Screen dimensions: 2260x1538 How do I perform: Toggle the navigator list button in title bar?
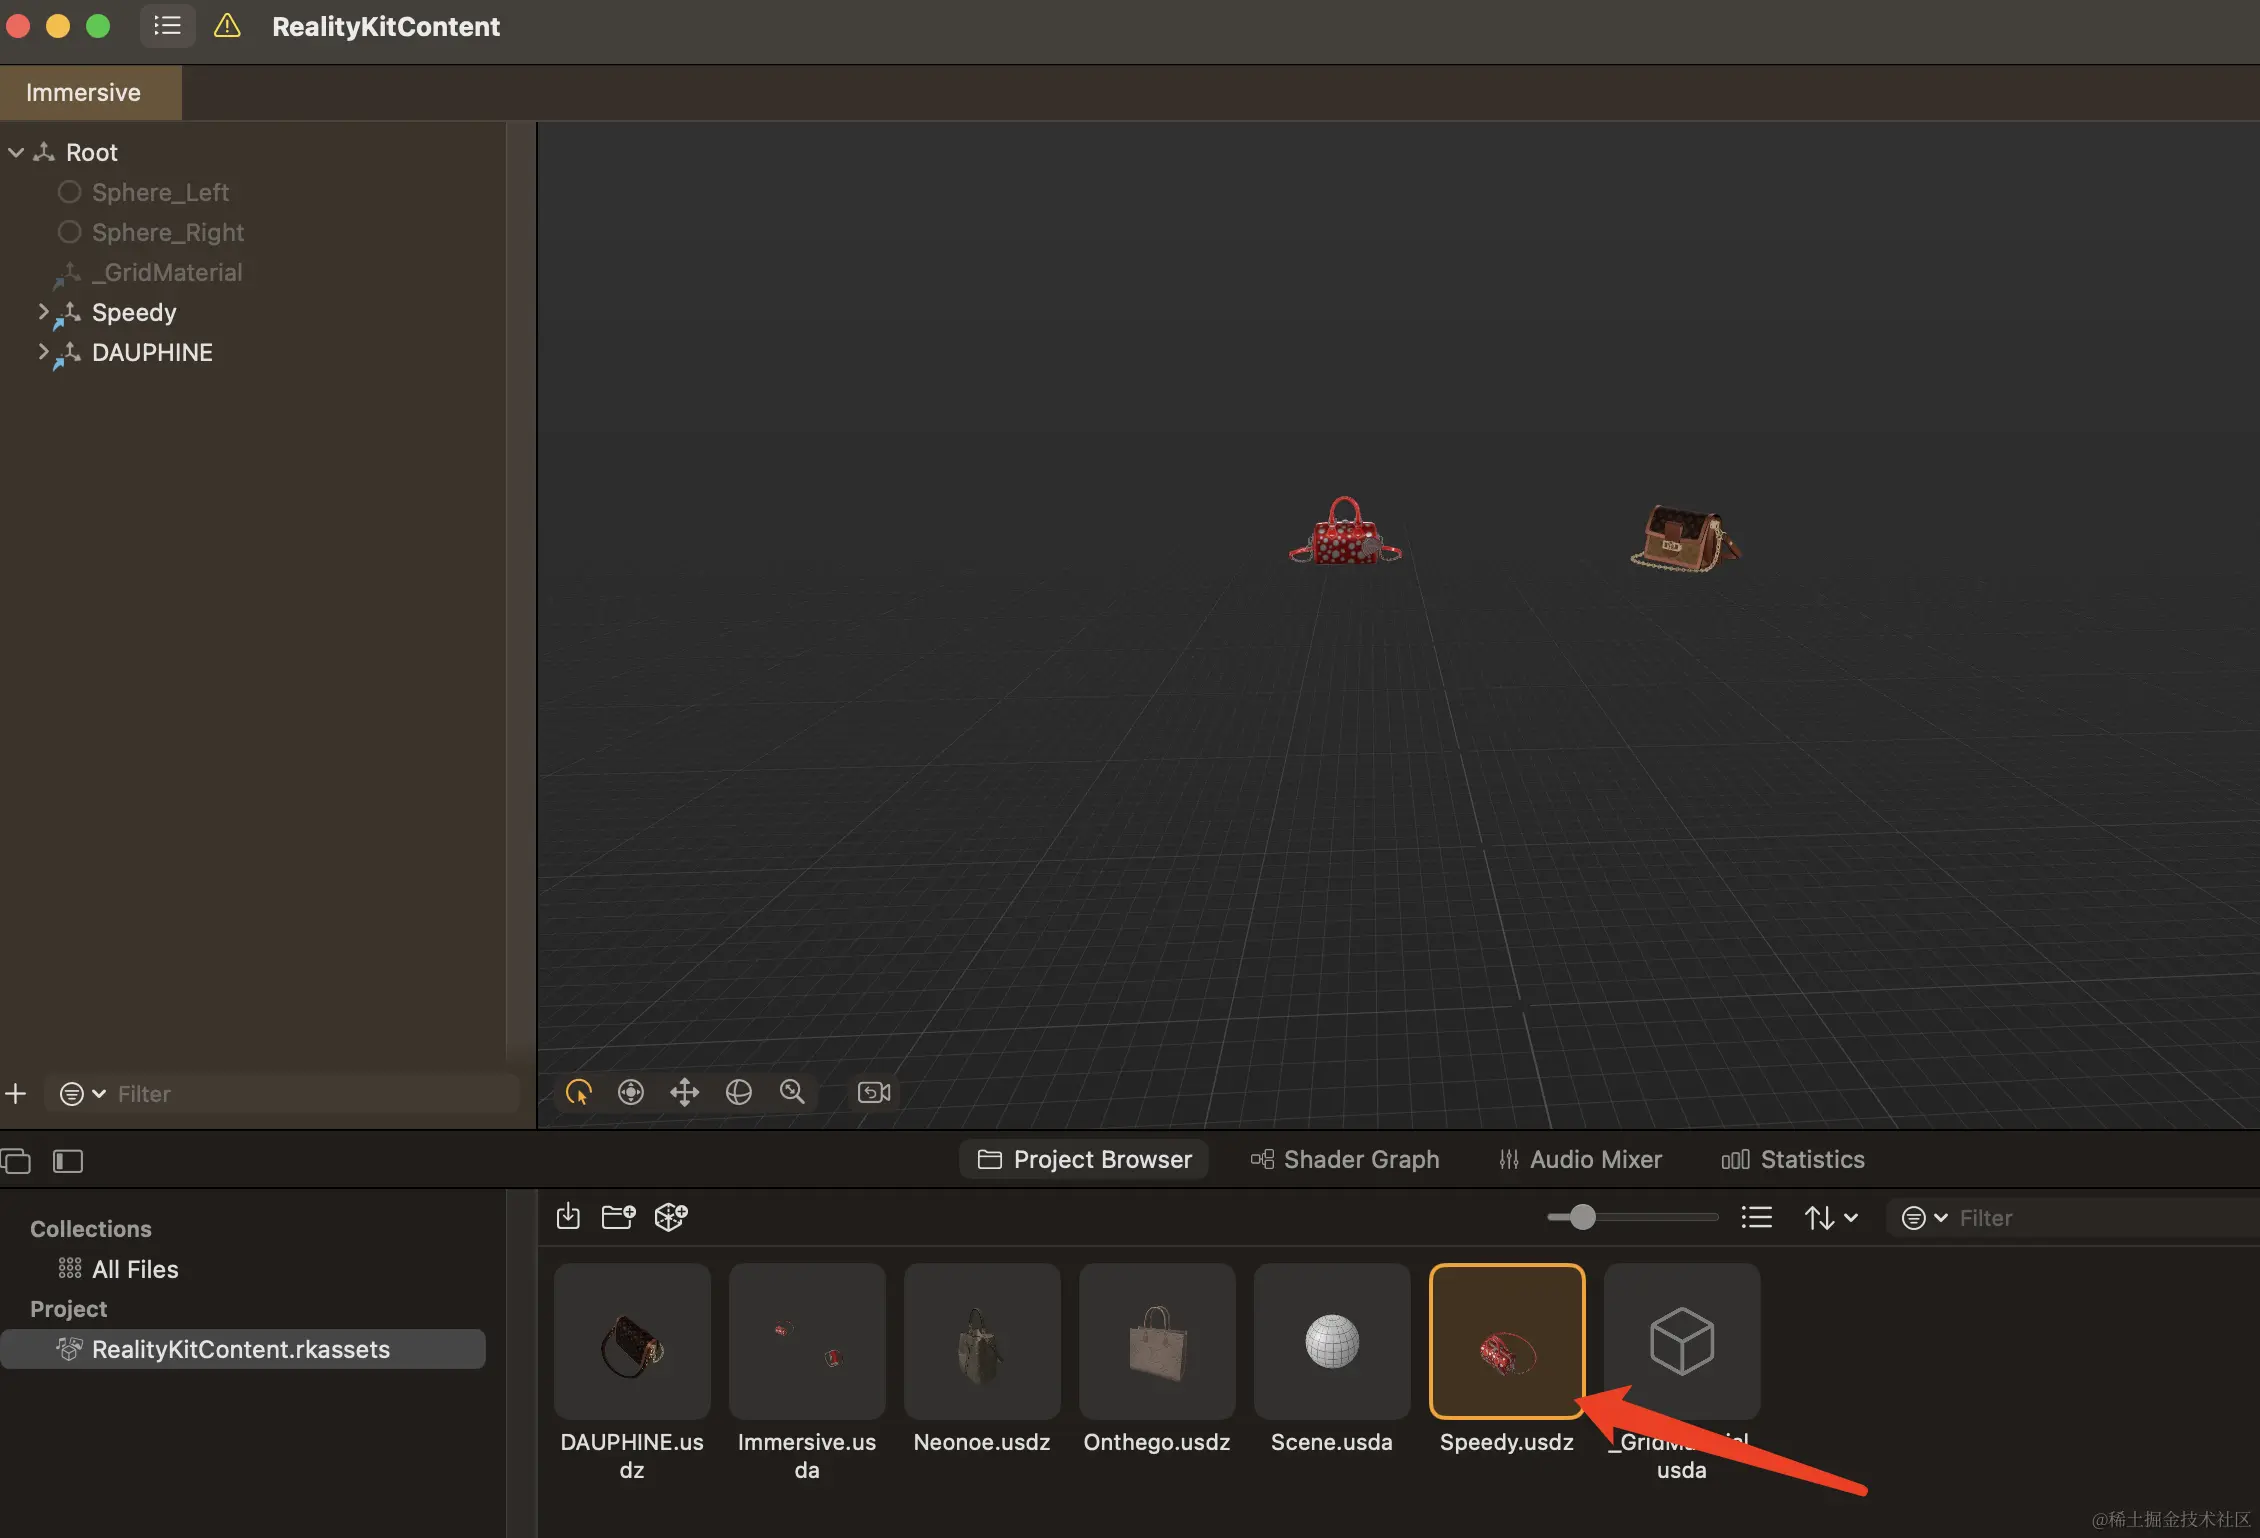click(167, 26)
